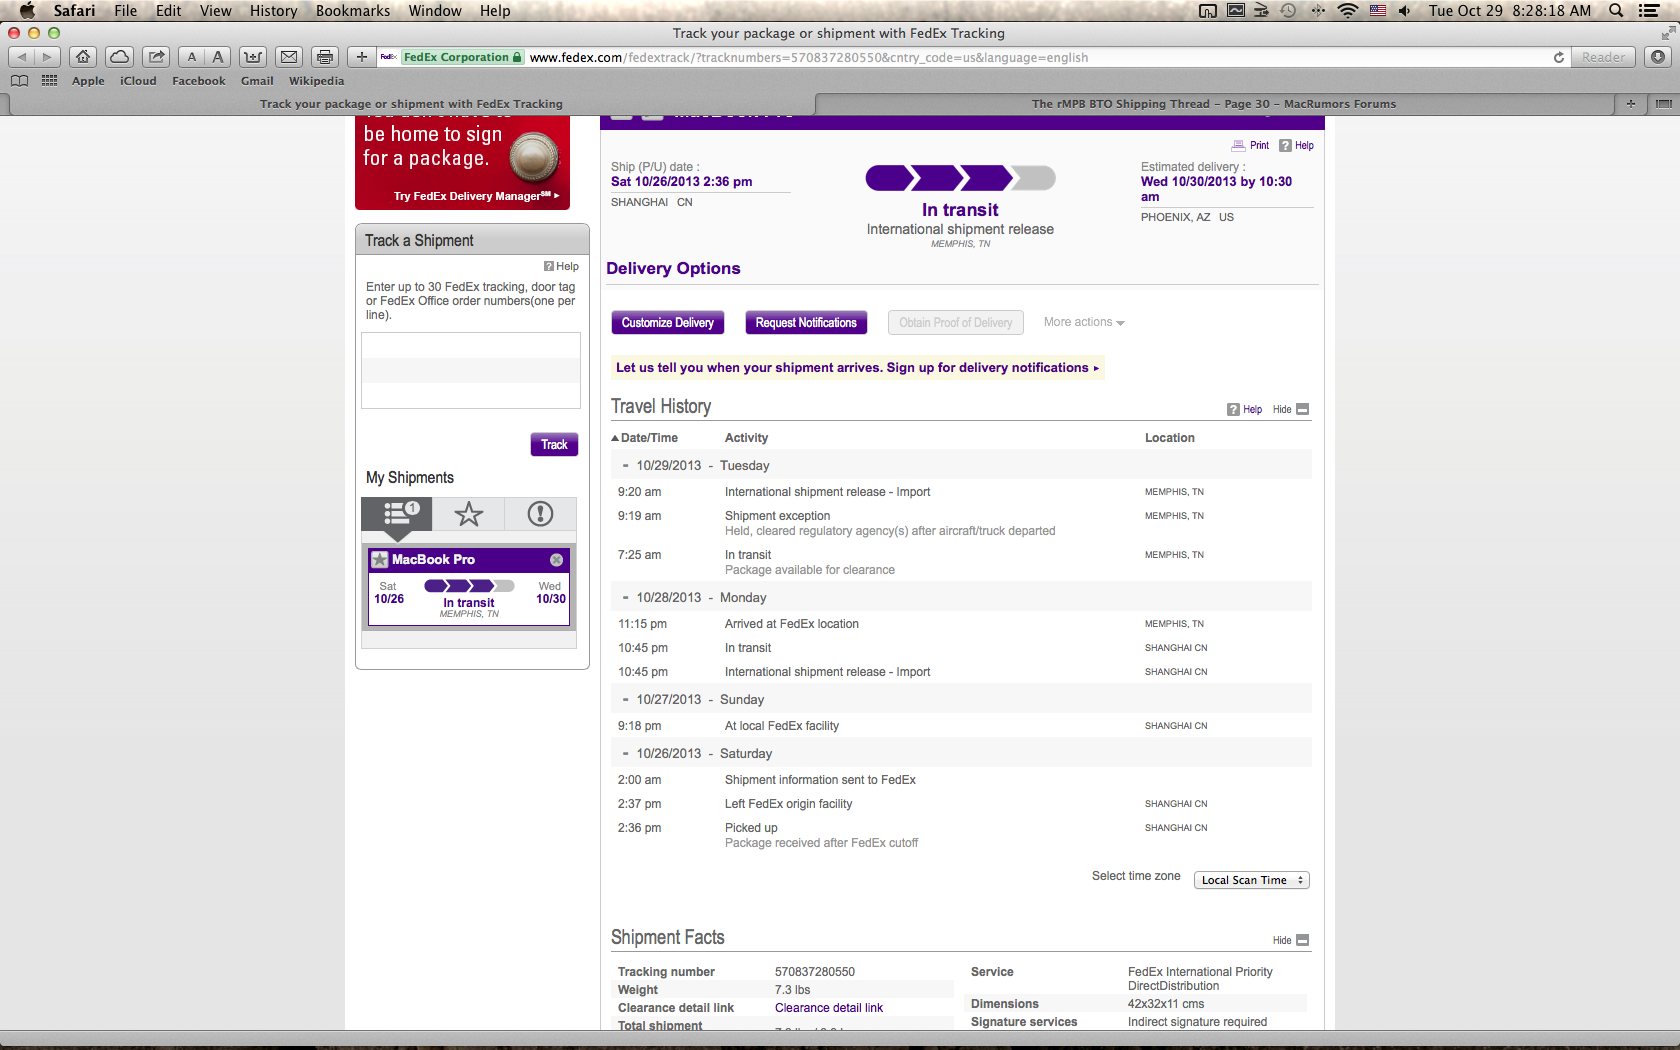Collapse the 10/29/2013 Tuesday group
Viewport: 1680px width, 1050px height.
pos(625,466)
